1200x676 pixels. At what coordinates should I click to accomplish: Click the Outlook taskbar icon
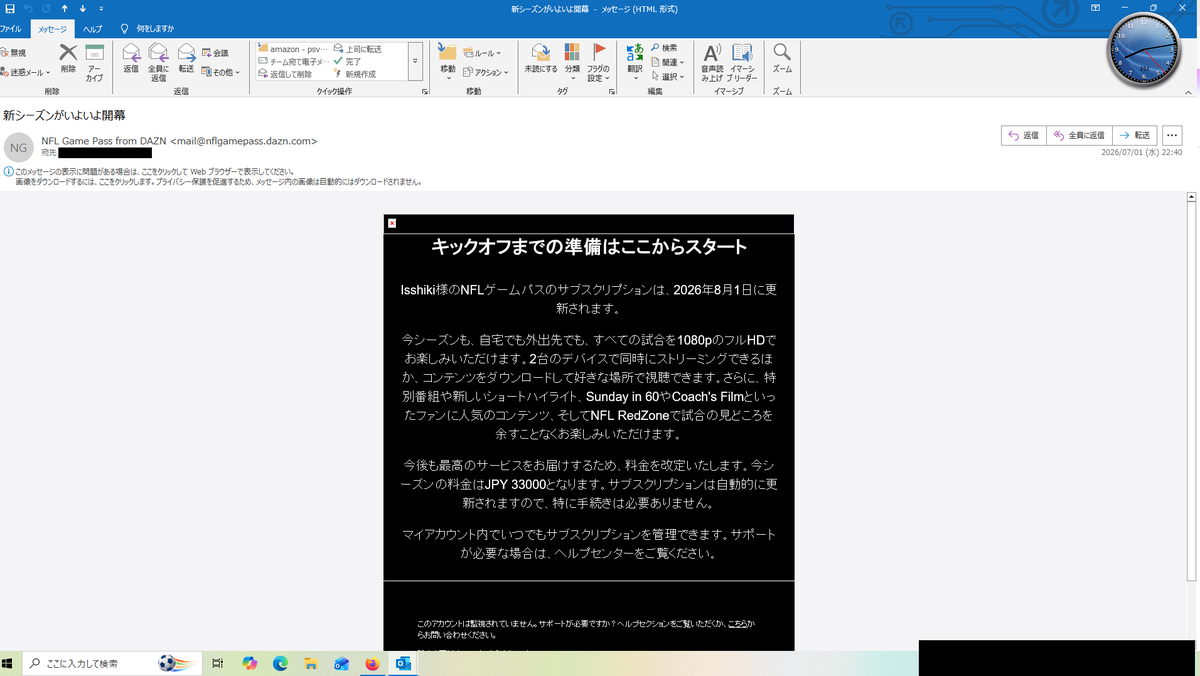pos(403,663)
